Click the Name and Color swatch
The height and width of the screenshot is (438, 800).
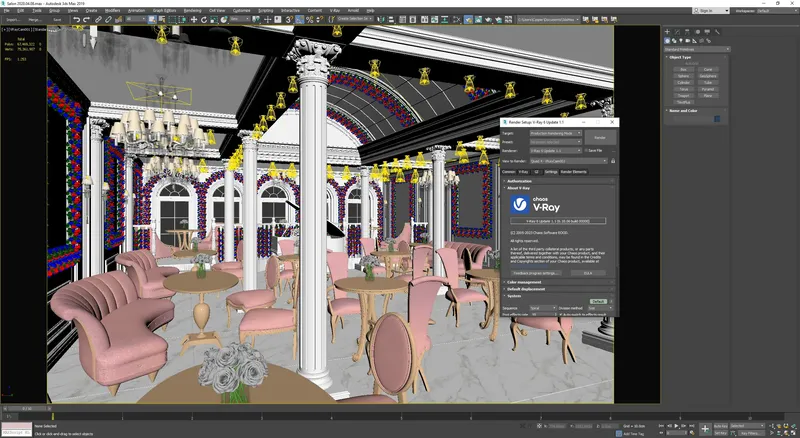pos(717,119)
